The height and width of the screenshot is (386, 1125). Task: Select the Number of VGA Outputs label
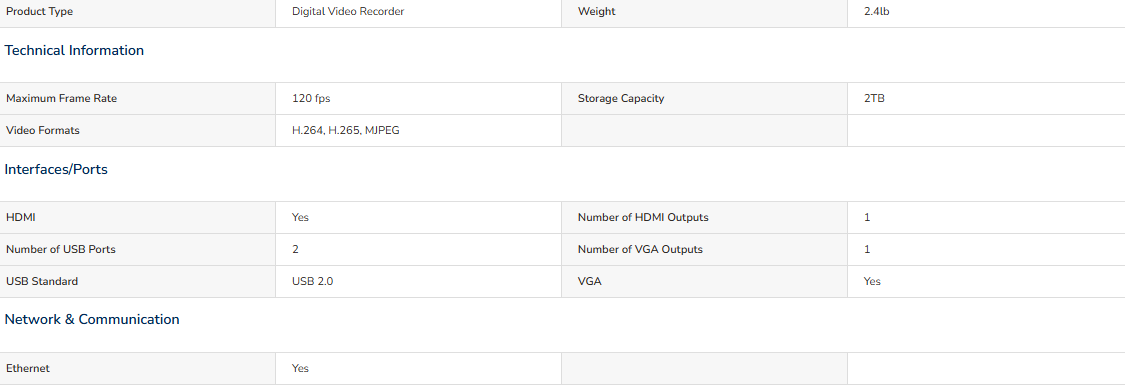pyautogui.click(x=640, y=250)
